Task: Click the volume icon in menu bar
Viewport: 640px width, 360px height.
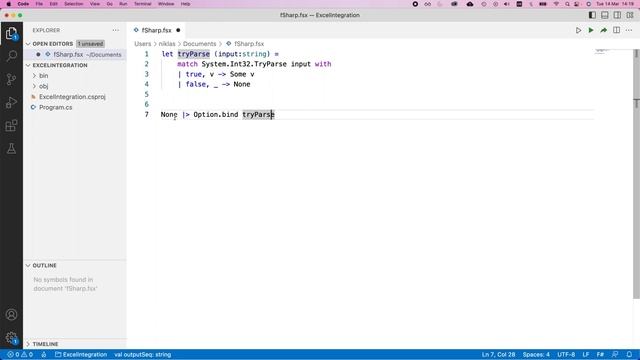Action: coord(507,4)
